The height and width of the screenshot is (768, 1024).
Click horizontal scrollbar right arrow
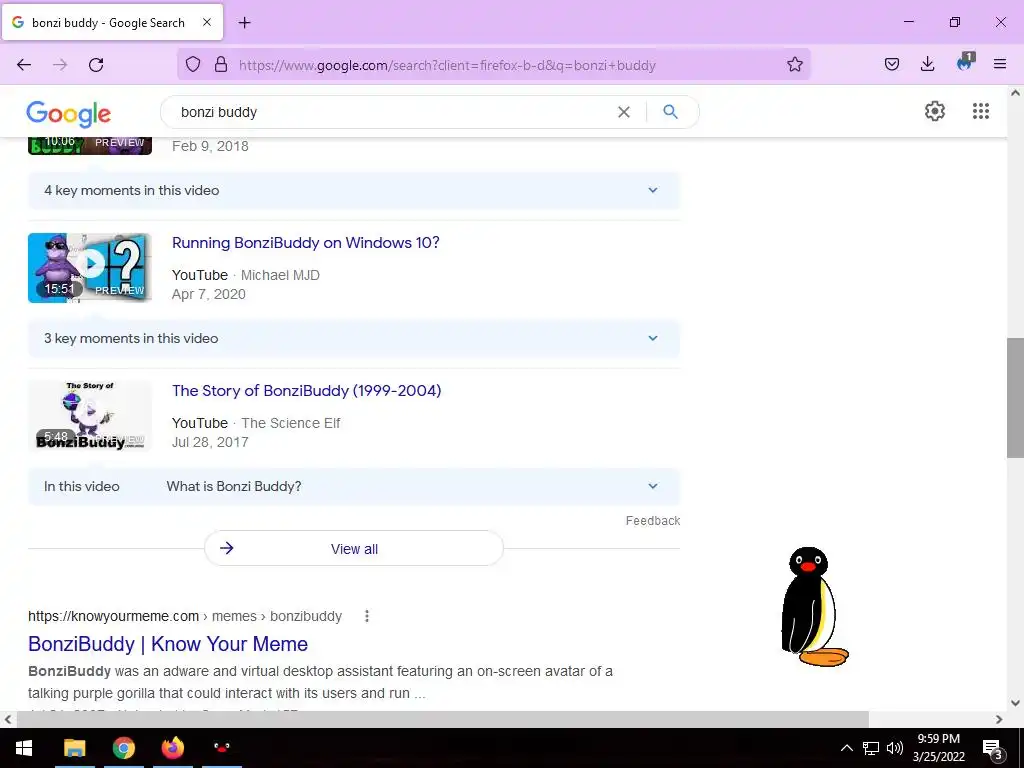[x=999, y=719]
